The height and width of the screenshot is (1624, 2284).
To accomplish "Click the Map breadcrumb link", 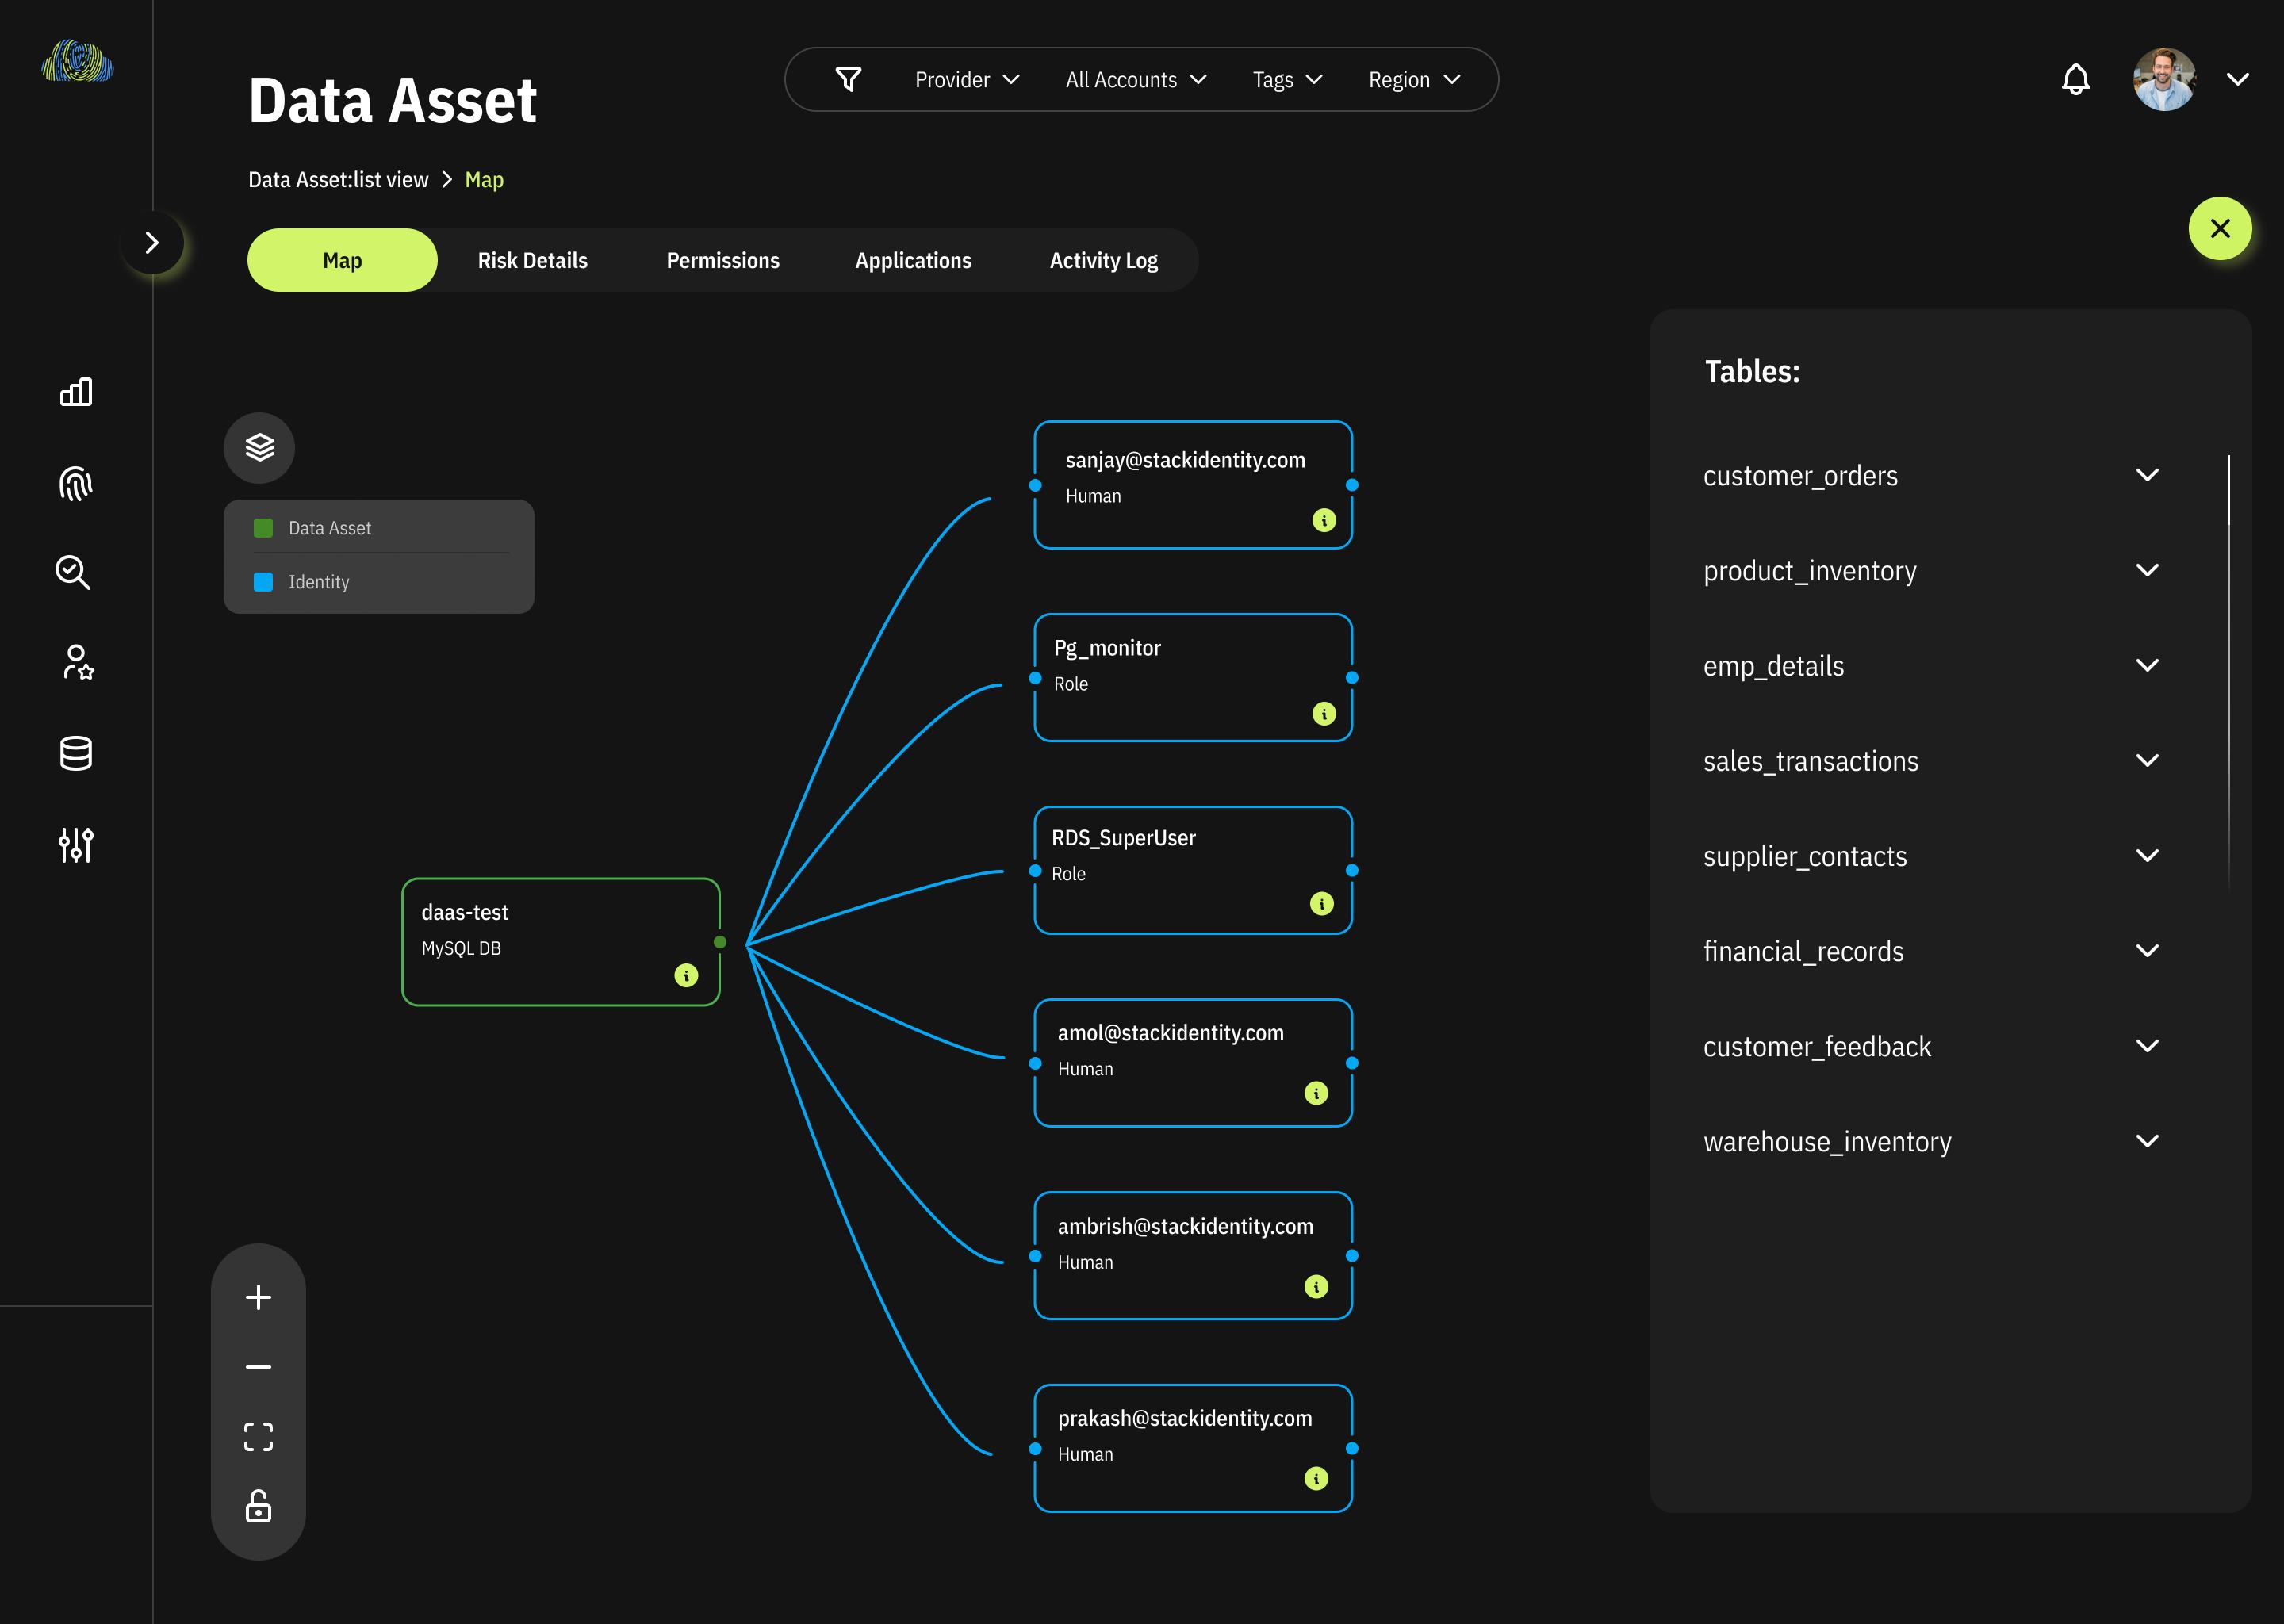I will click(484, 180).
